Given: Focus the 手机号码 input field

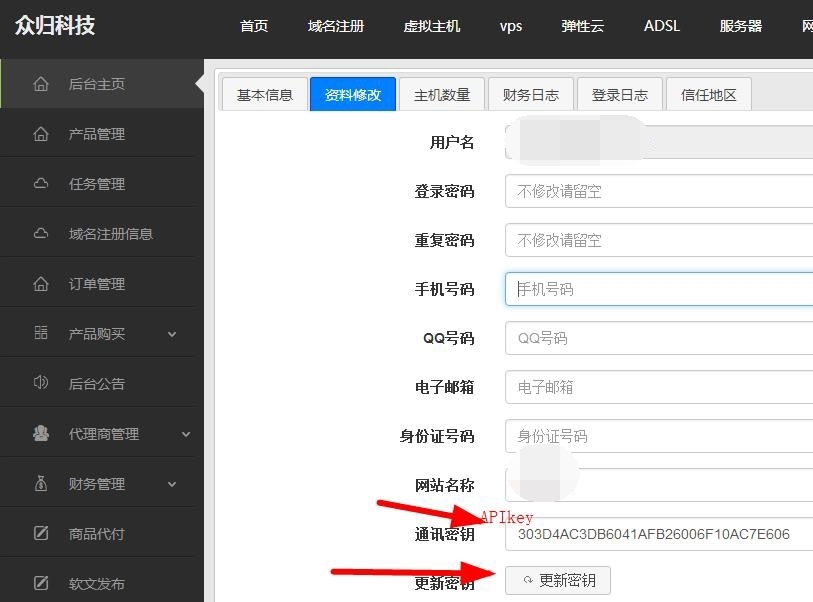Looking at the screenshot, I should click(659, 289).
